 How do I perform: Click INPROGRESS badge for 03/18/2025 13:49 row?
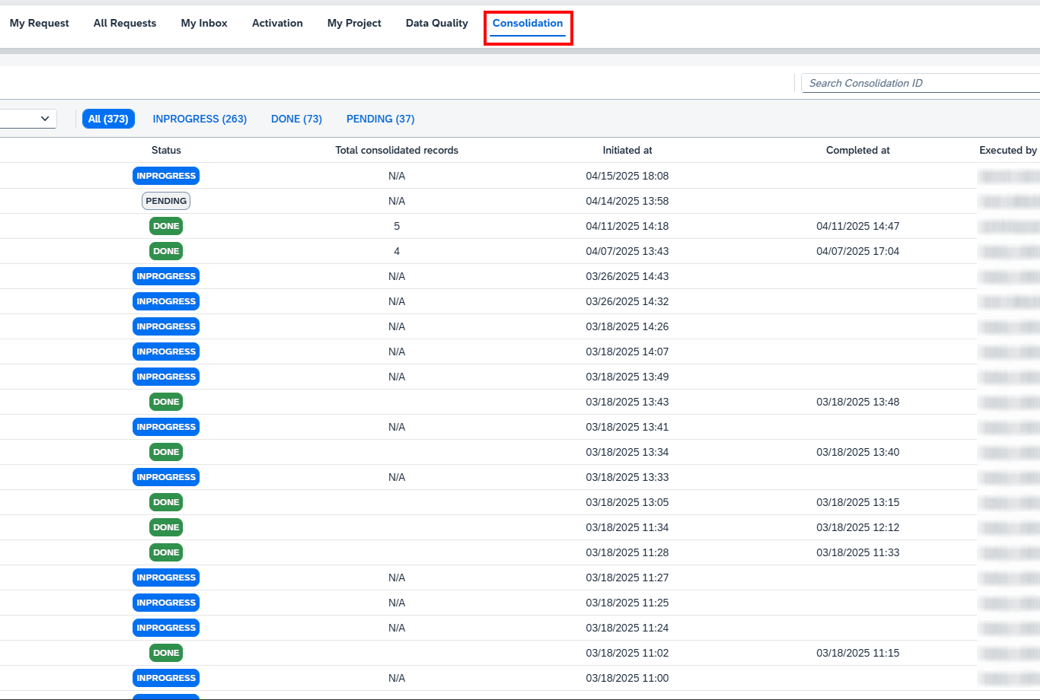[166, 377]
